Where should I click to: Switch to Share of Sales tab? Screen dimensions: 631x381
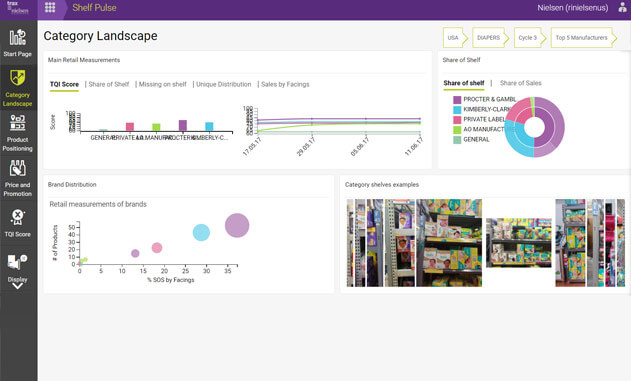point(520,83)
